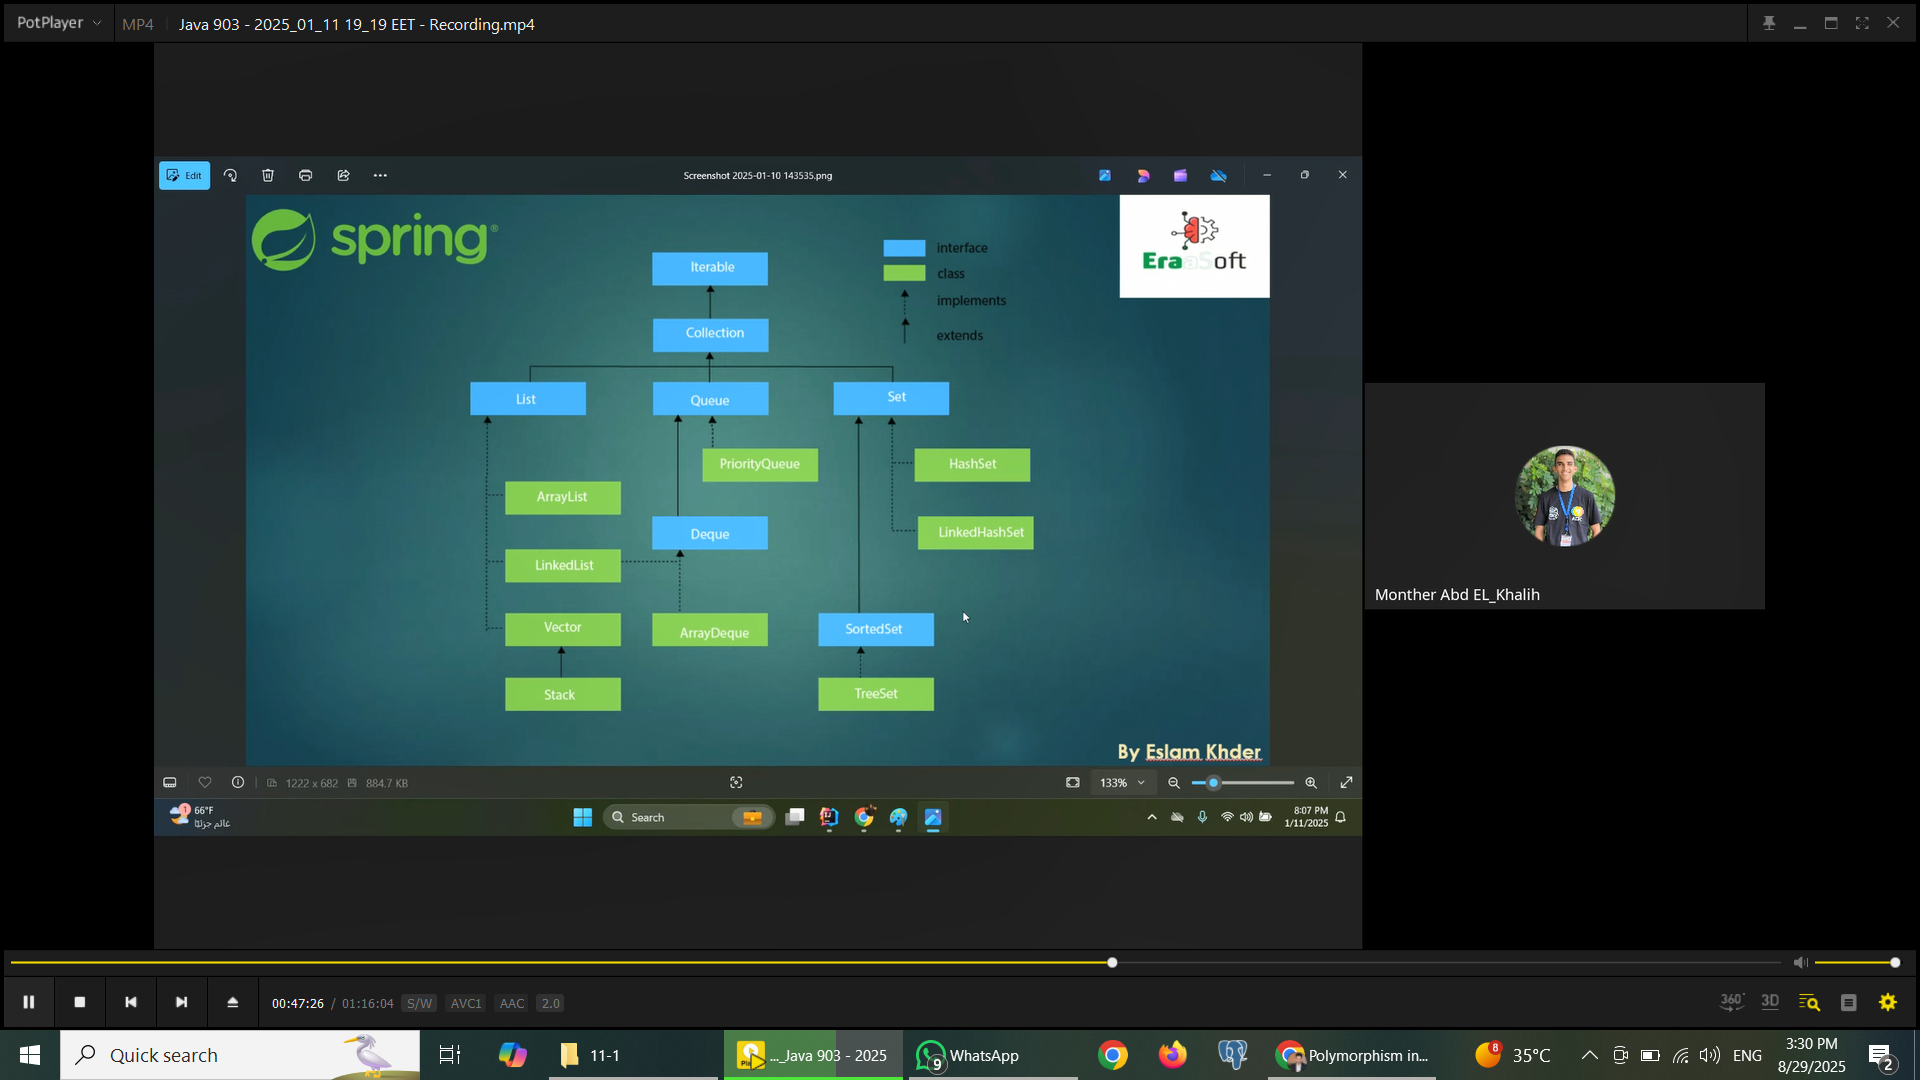
Task: Open PotPlayer settings gear
Action: [1888, 1002]
